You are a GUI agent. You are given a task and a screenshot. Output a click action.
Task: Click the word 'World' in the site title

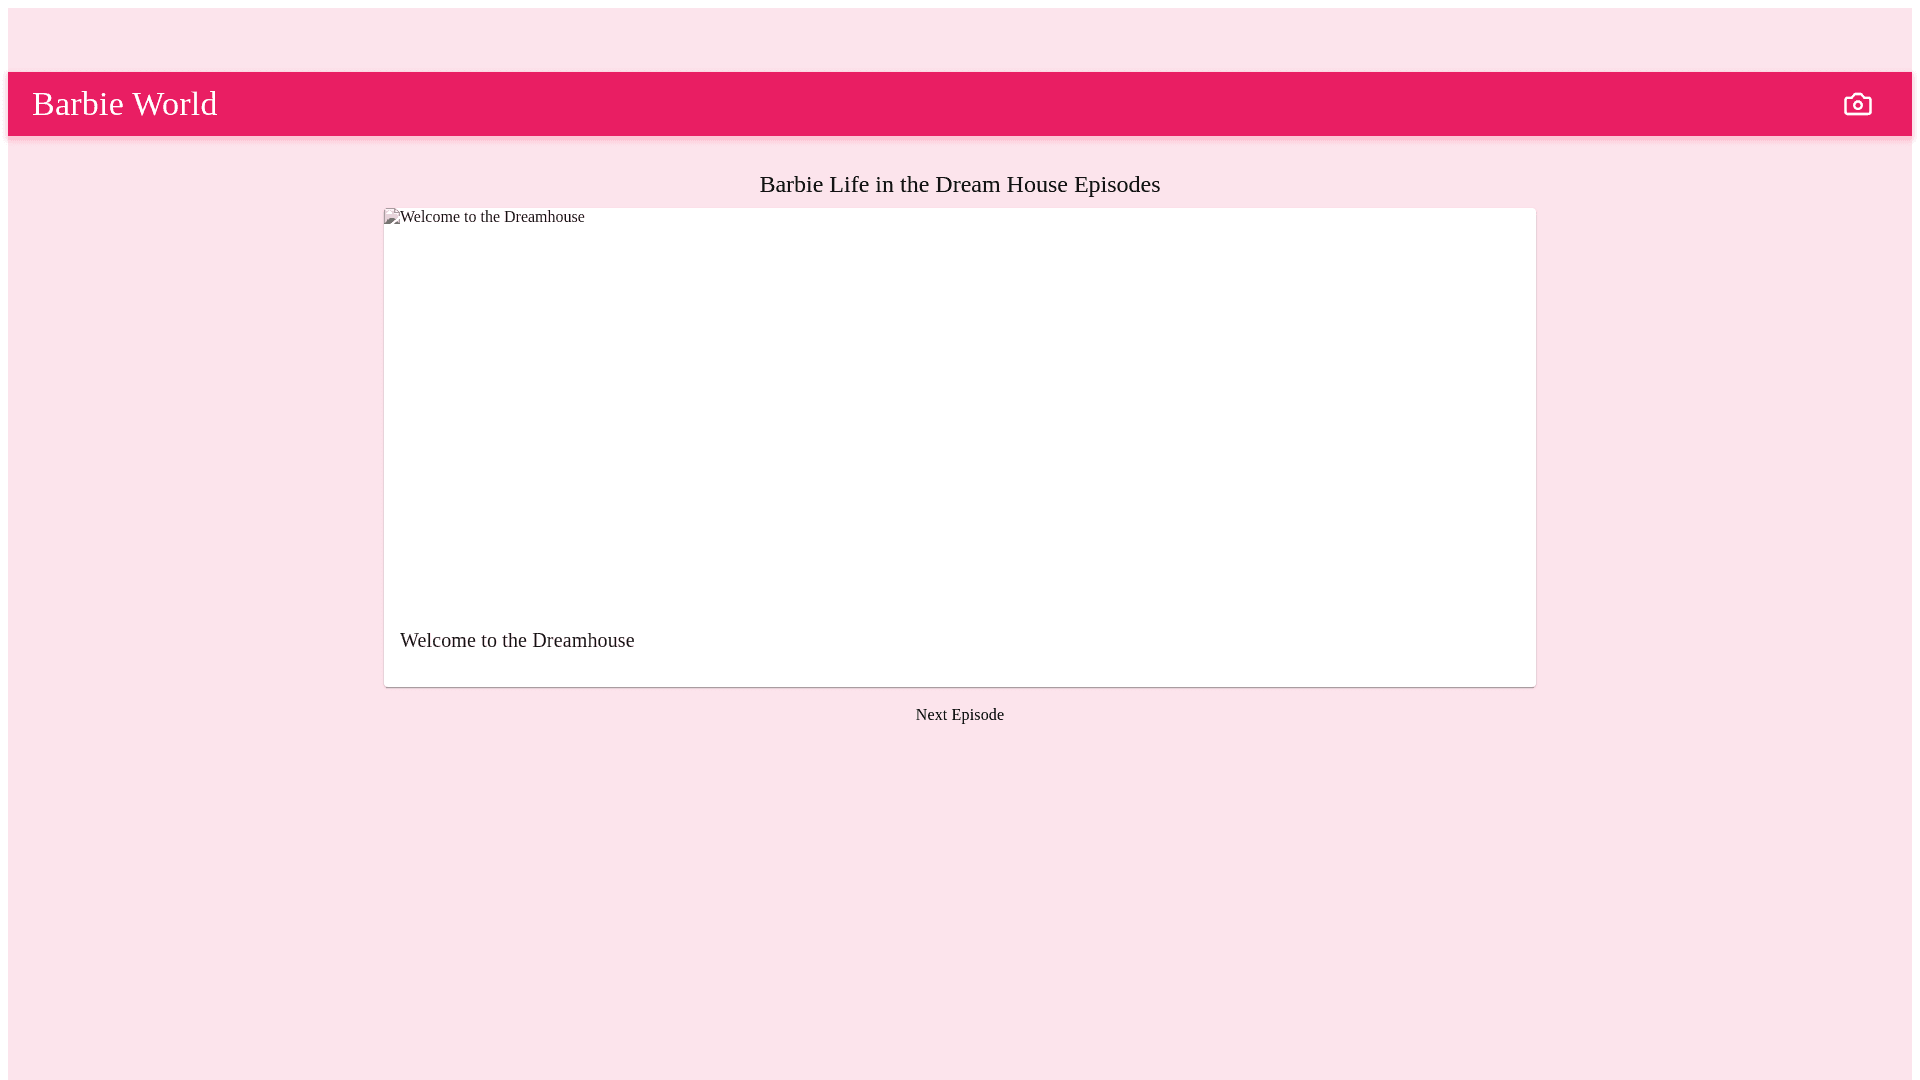click(174, 104)
